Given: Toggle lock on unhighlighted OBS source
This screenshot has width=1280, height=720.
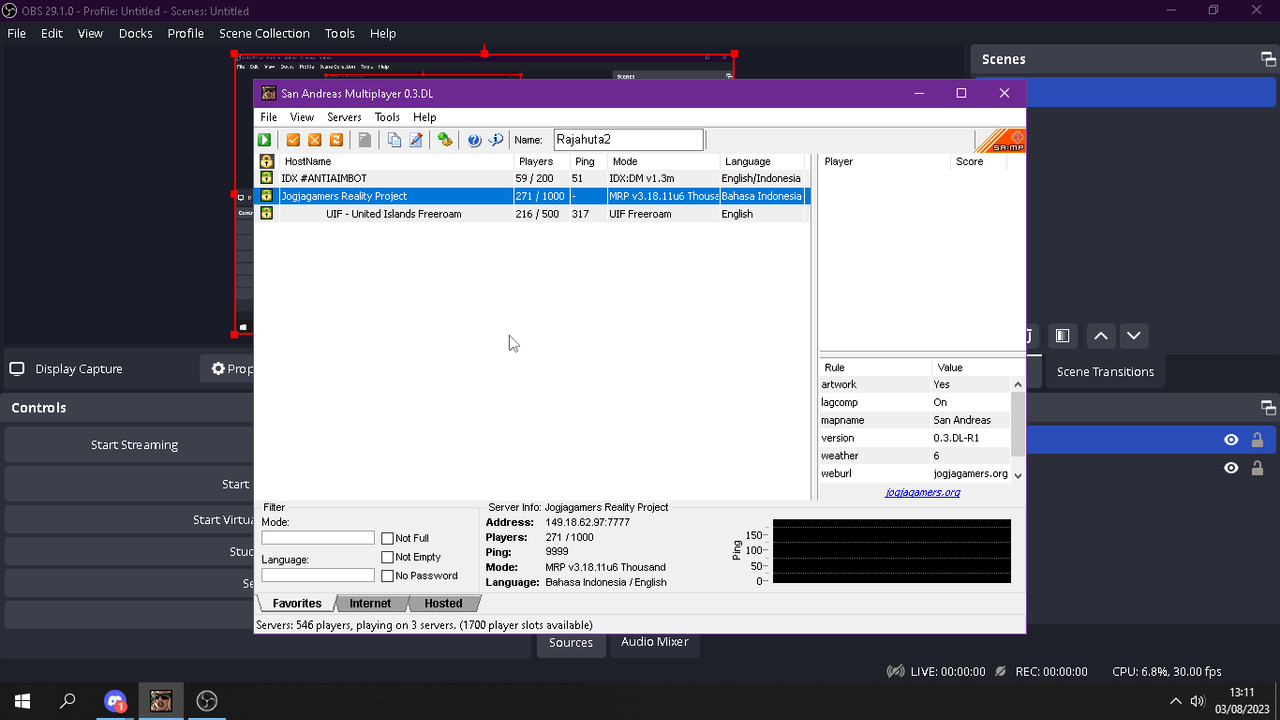Looking at the screenshot, I should point(1258,468).
